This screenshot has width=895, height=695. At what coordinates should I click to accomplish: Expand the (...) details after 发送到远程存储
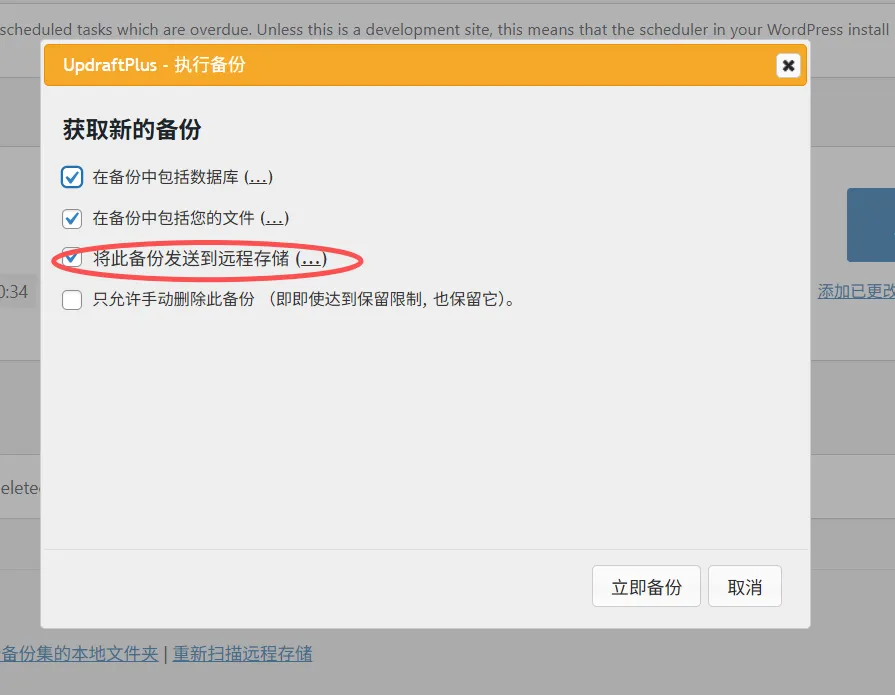[312, 259]
